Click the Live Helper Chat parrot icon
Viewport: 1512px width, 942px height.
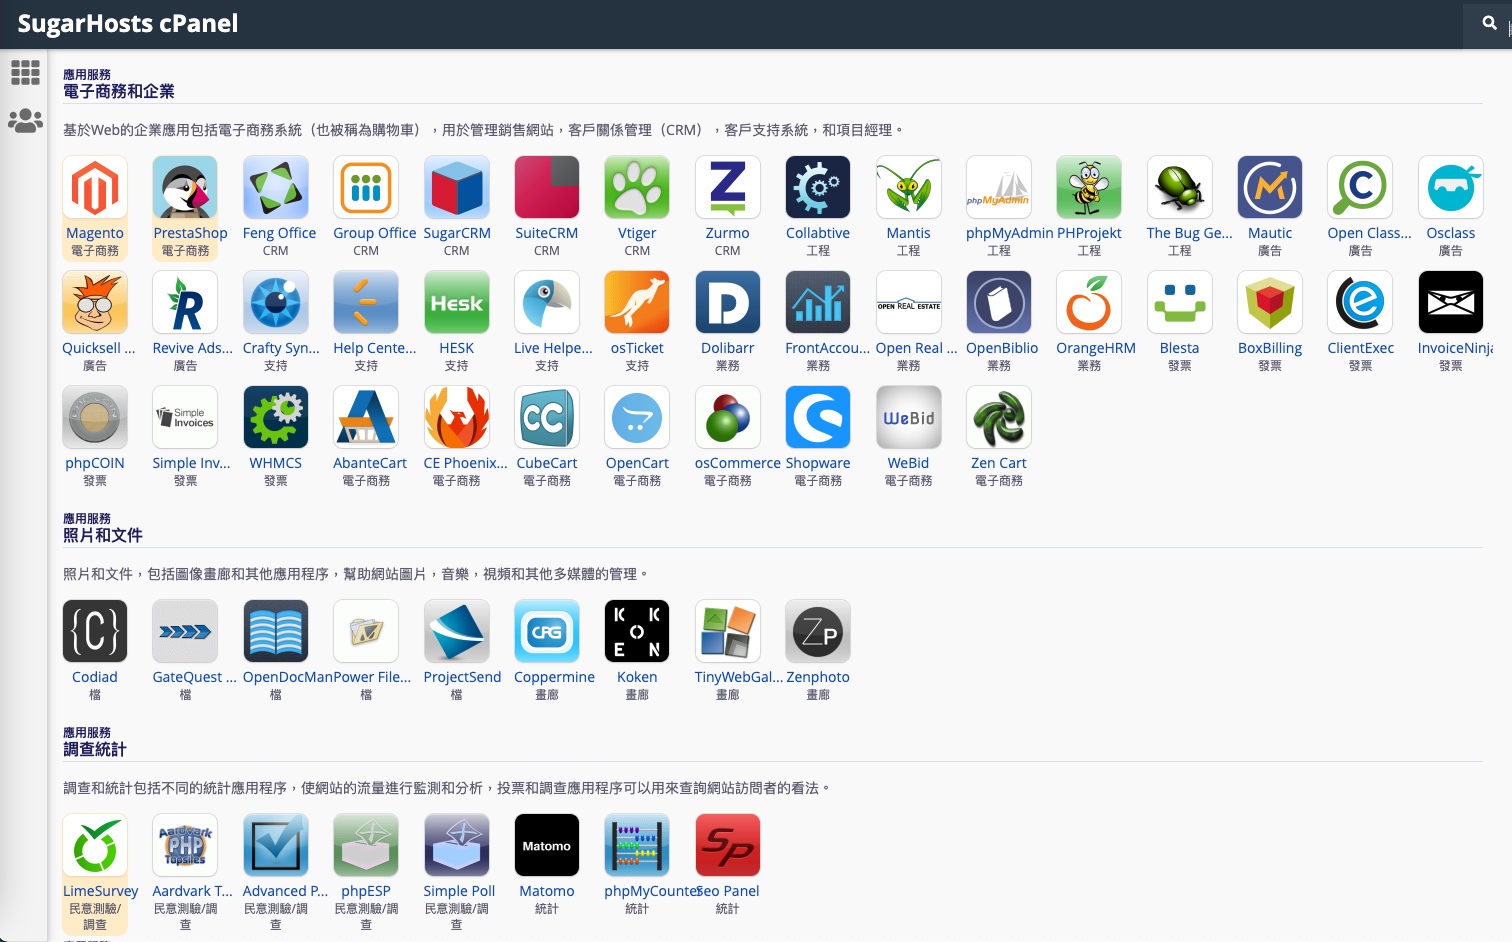547,302
